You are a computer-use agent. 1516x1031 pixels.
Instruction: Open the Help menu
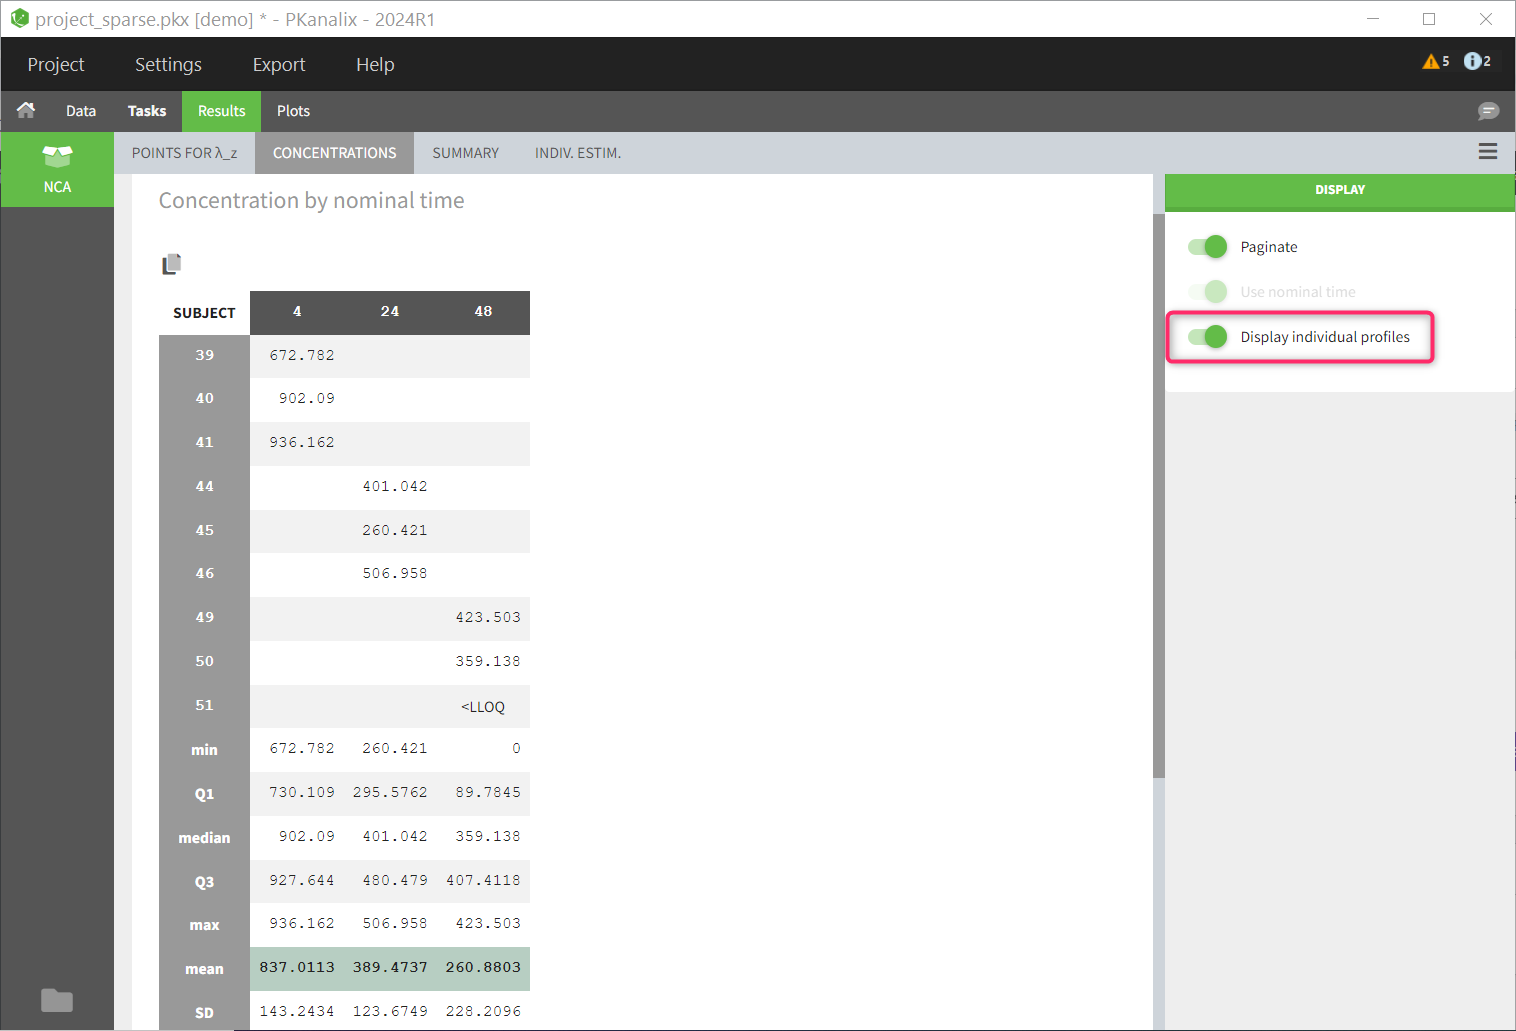tap(375, 64)
